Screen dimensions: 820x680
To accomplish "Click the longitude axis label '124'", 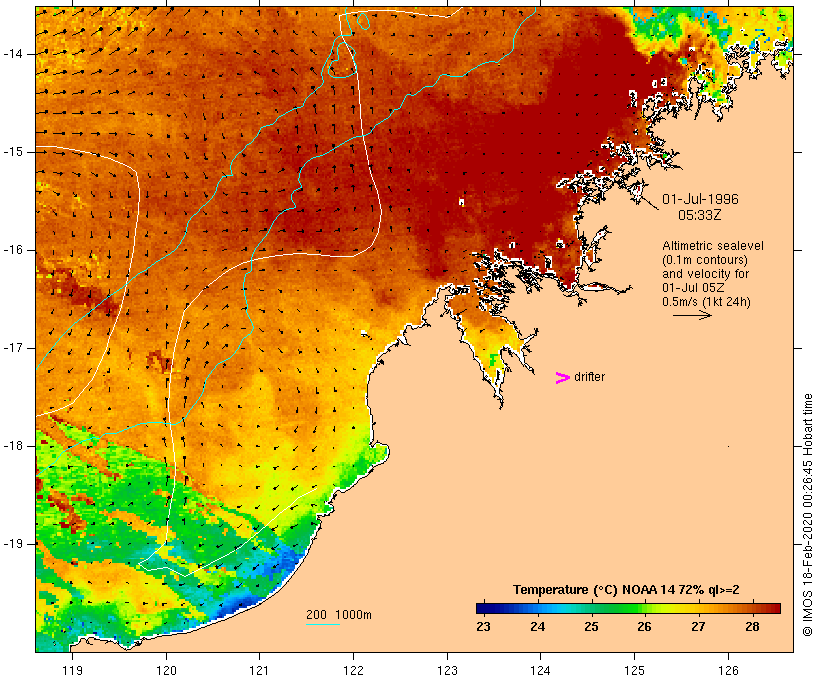I will pyautogui.click(x=540, y=671).
